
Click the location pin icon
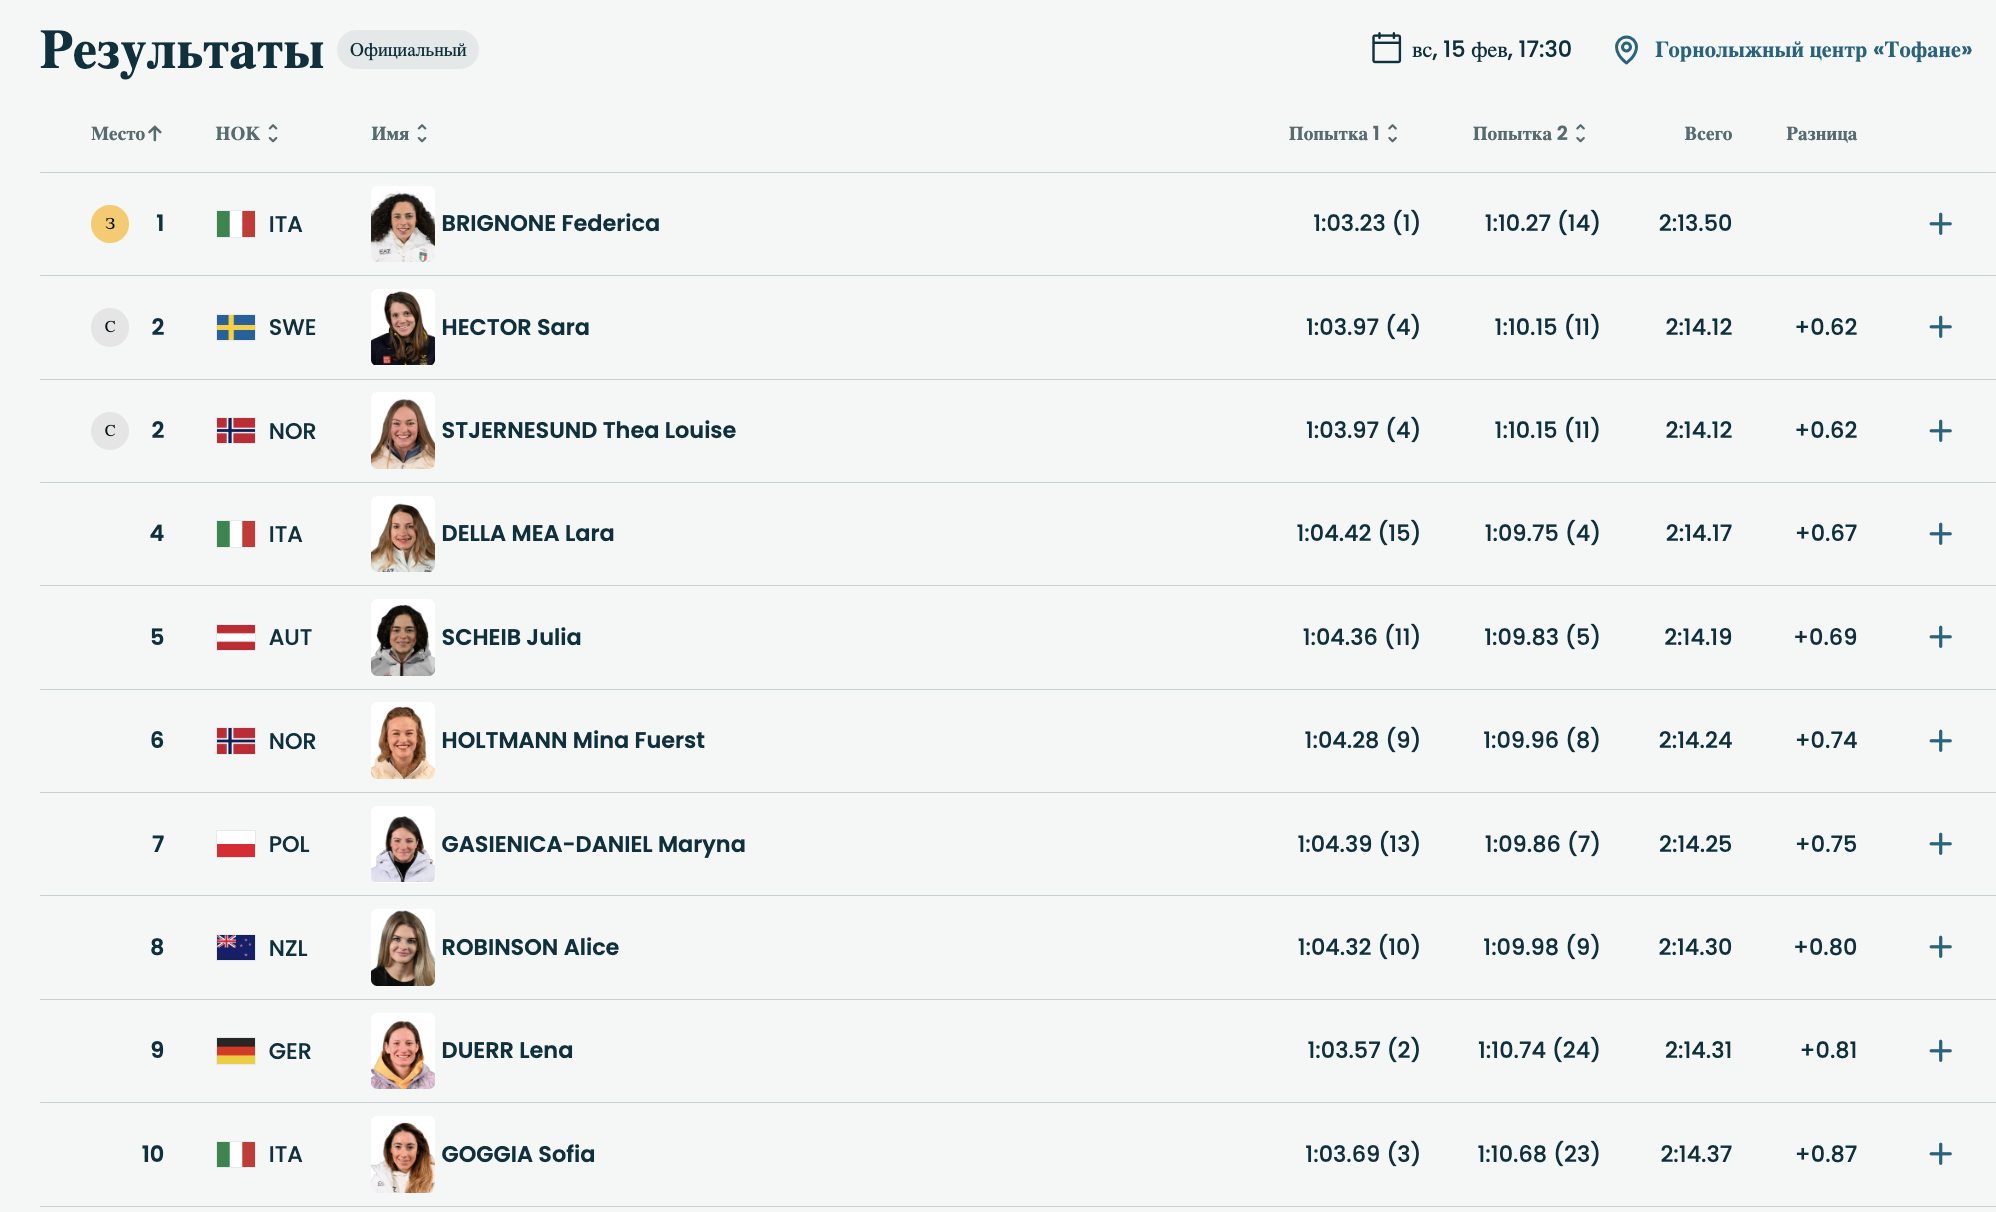pos(1626,49)
